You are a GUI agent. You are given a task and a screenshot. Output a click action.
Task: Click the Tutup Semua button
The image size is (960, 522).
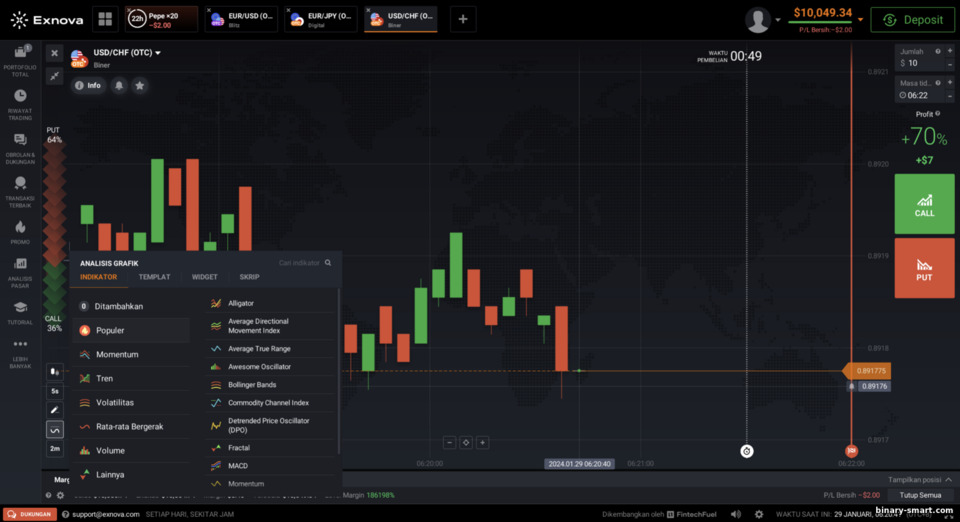920,495
